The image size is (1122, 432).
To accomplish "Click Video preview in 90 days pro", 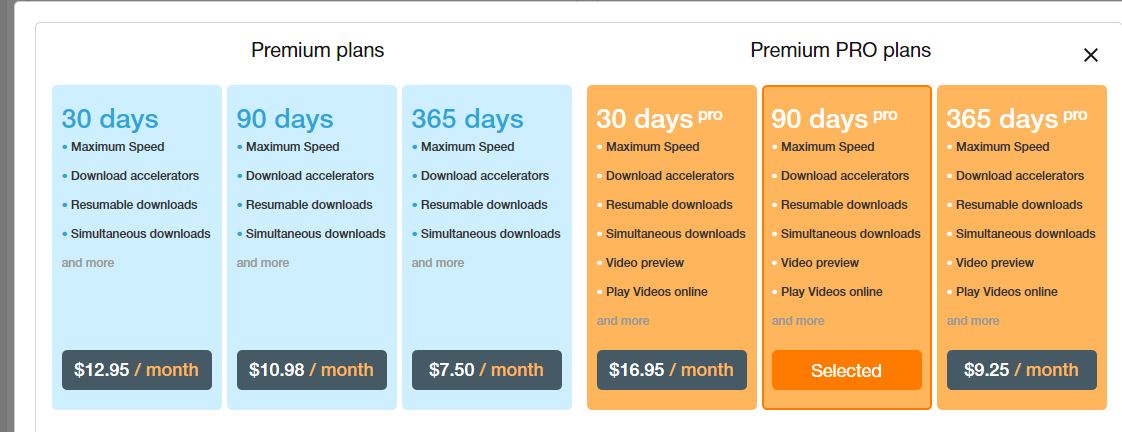I will [x=820, y=262].
